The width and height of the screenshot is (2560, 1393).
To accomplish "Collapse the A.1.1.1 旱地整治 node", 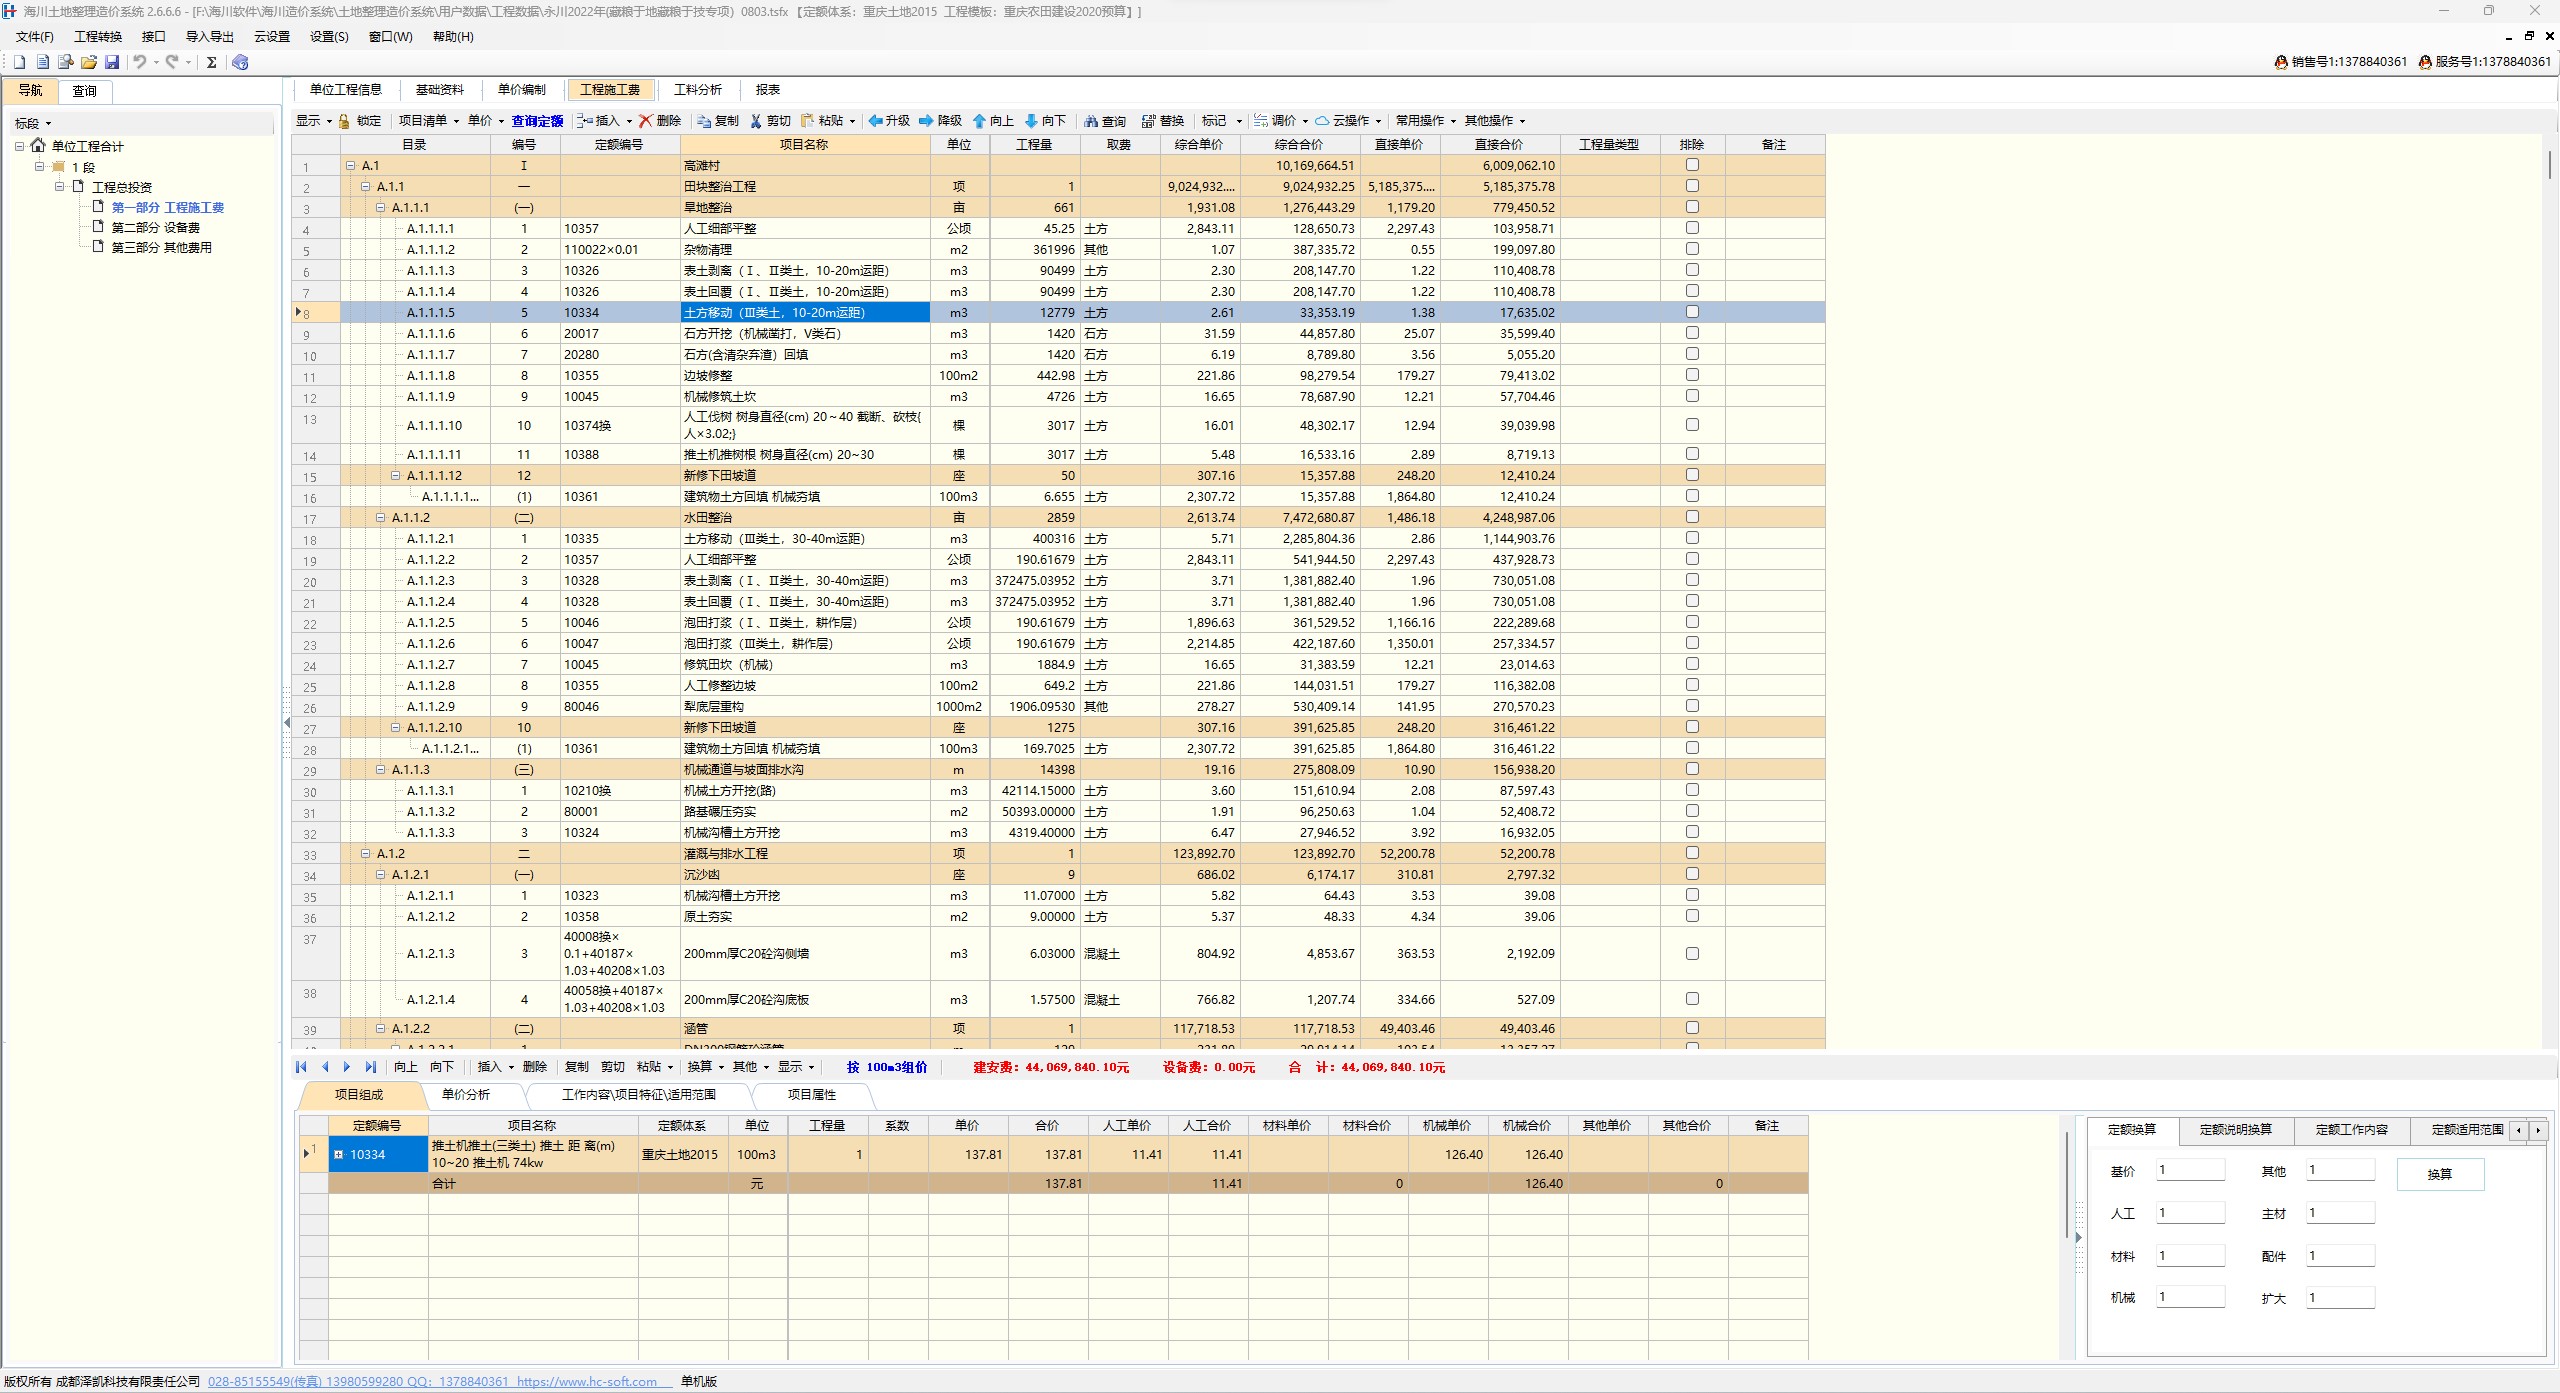I will coord(380,208).
